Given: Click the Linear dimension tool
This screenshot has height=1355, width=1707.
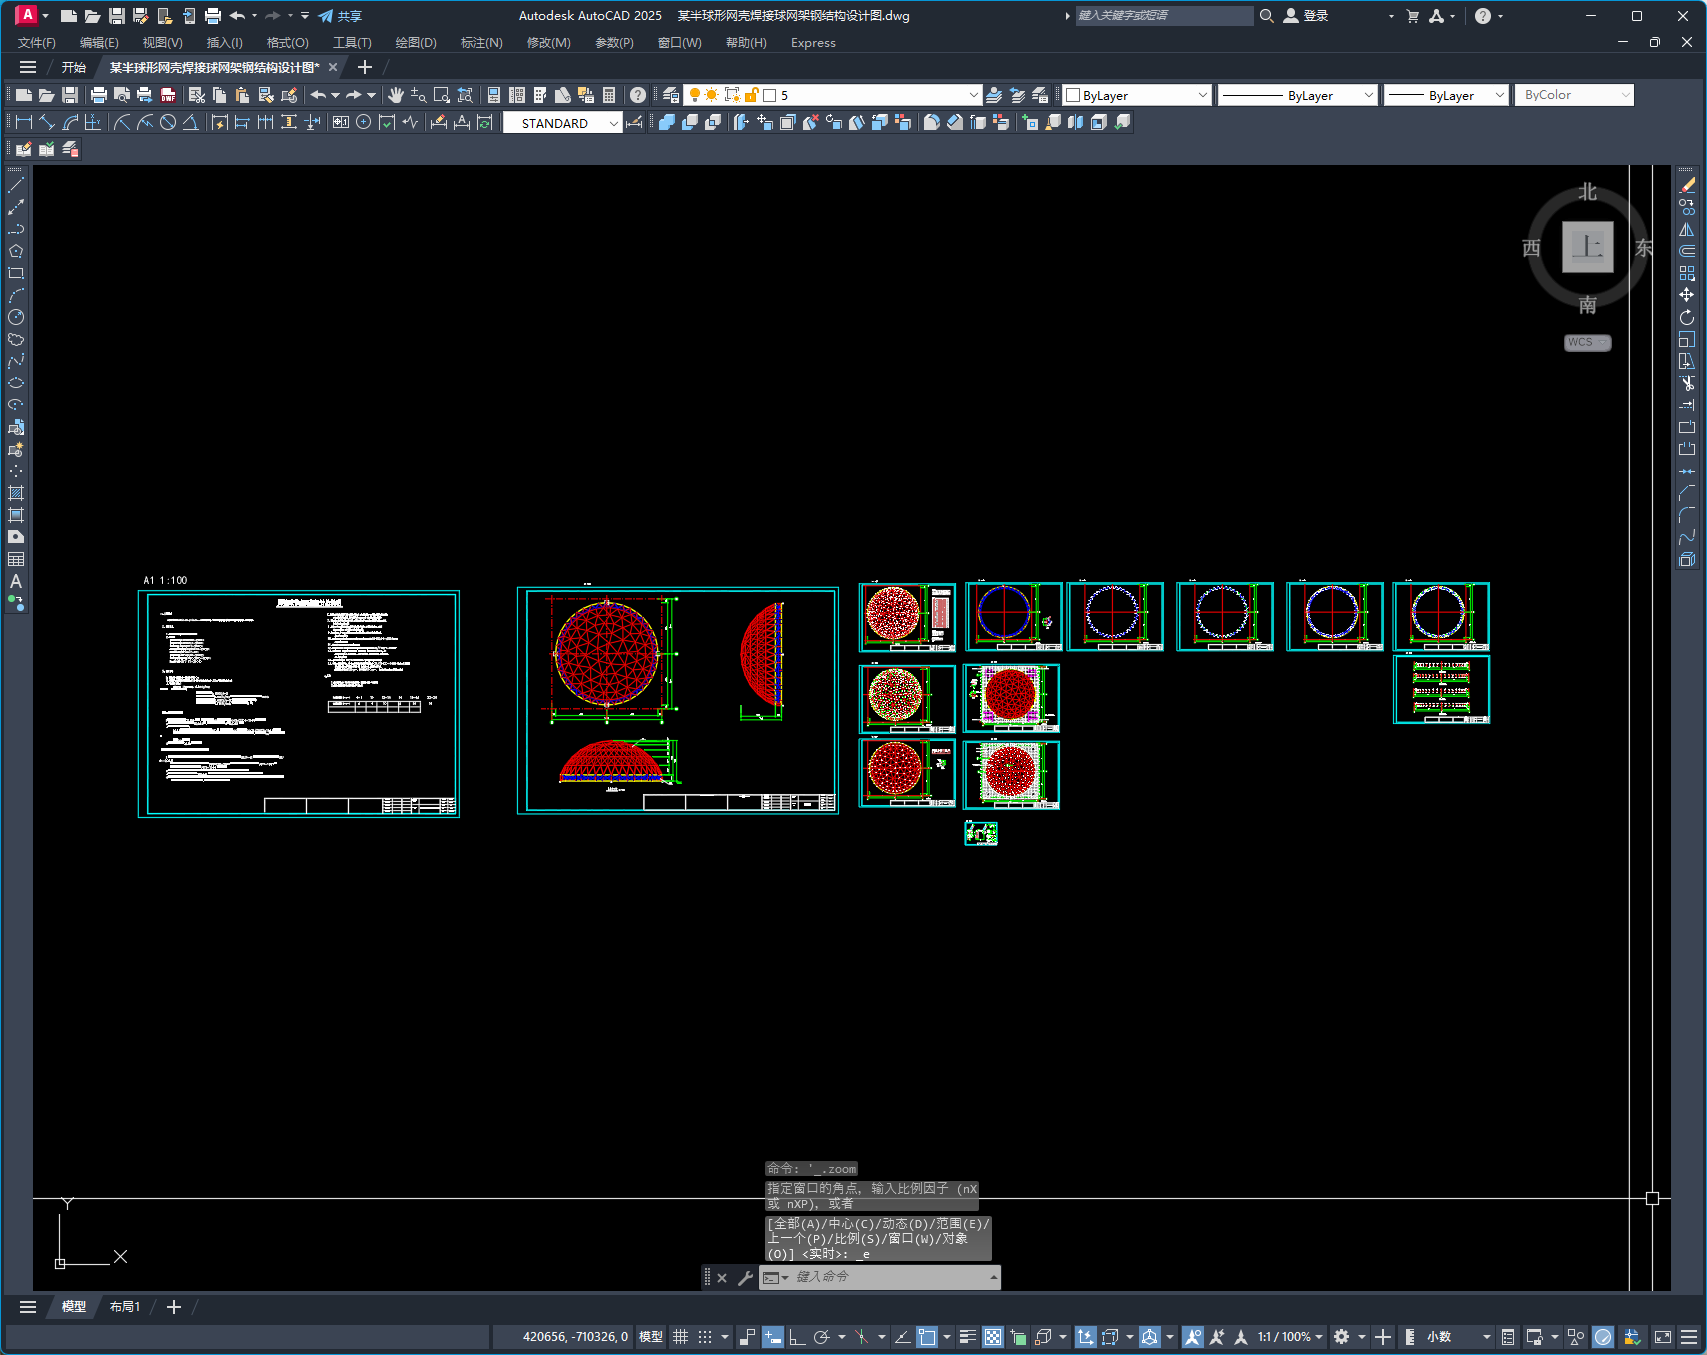Looking at the screenshot, I should click(x=24, y=122).
